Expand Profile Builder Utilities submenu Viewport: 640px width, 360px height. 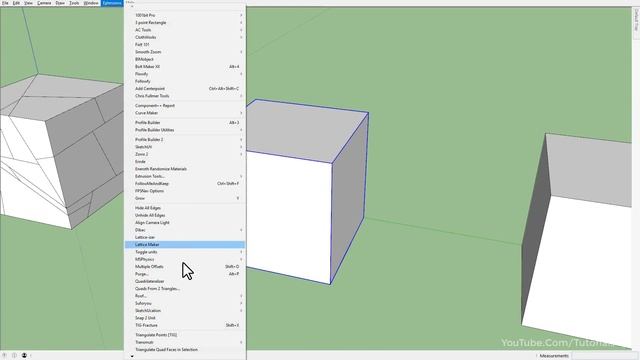click(x=184, y=130)
